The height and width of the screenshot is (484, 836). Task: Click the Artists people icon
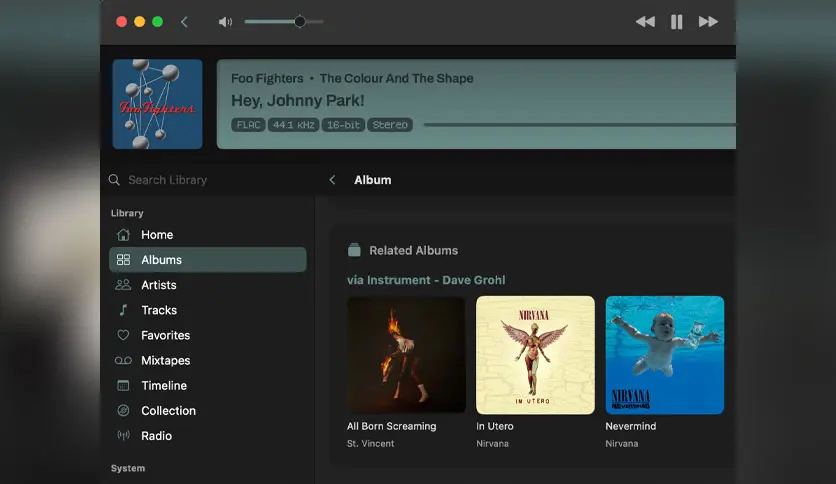click(x=123, y=285)
